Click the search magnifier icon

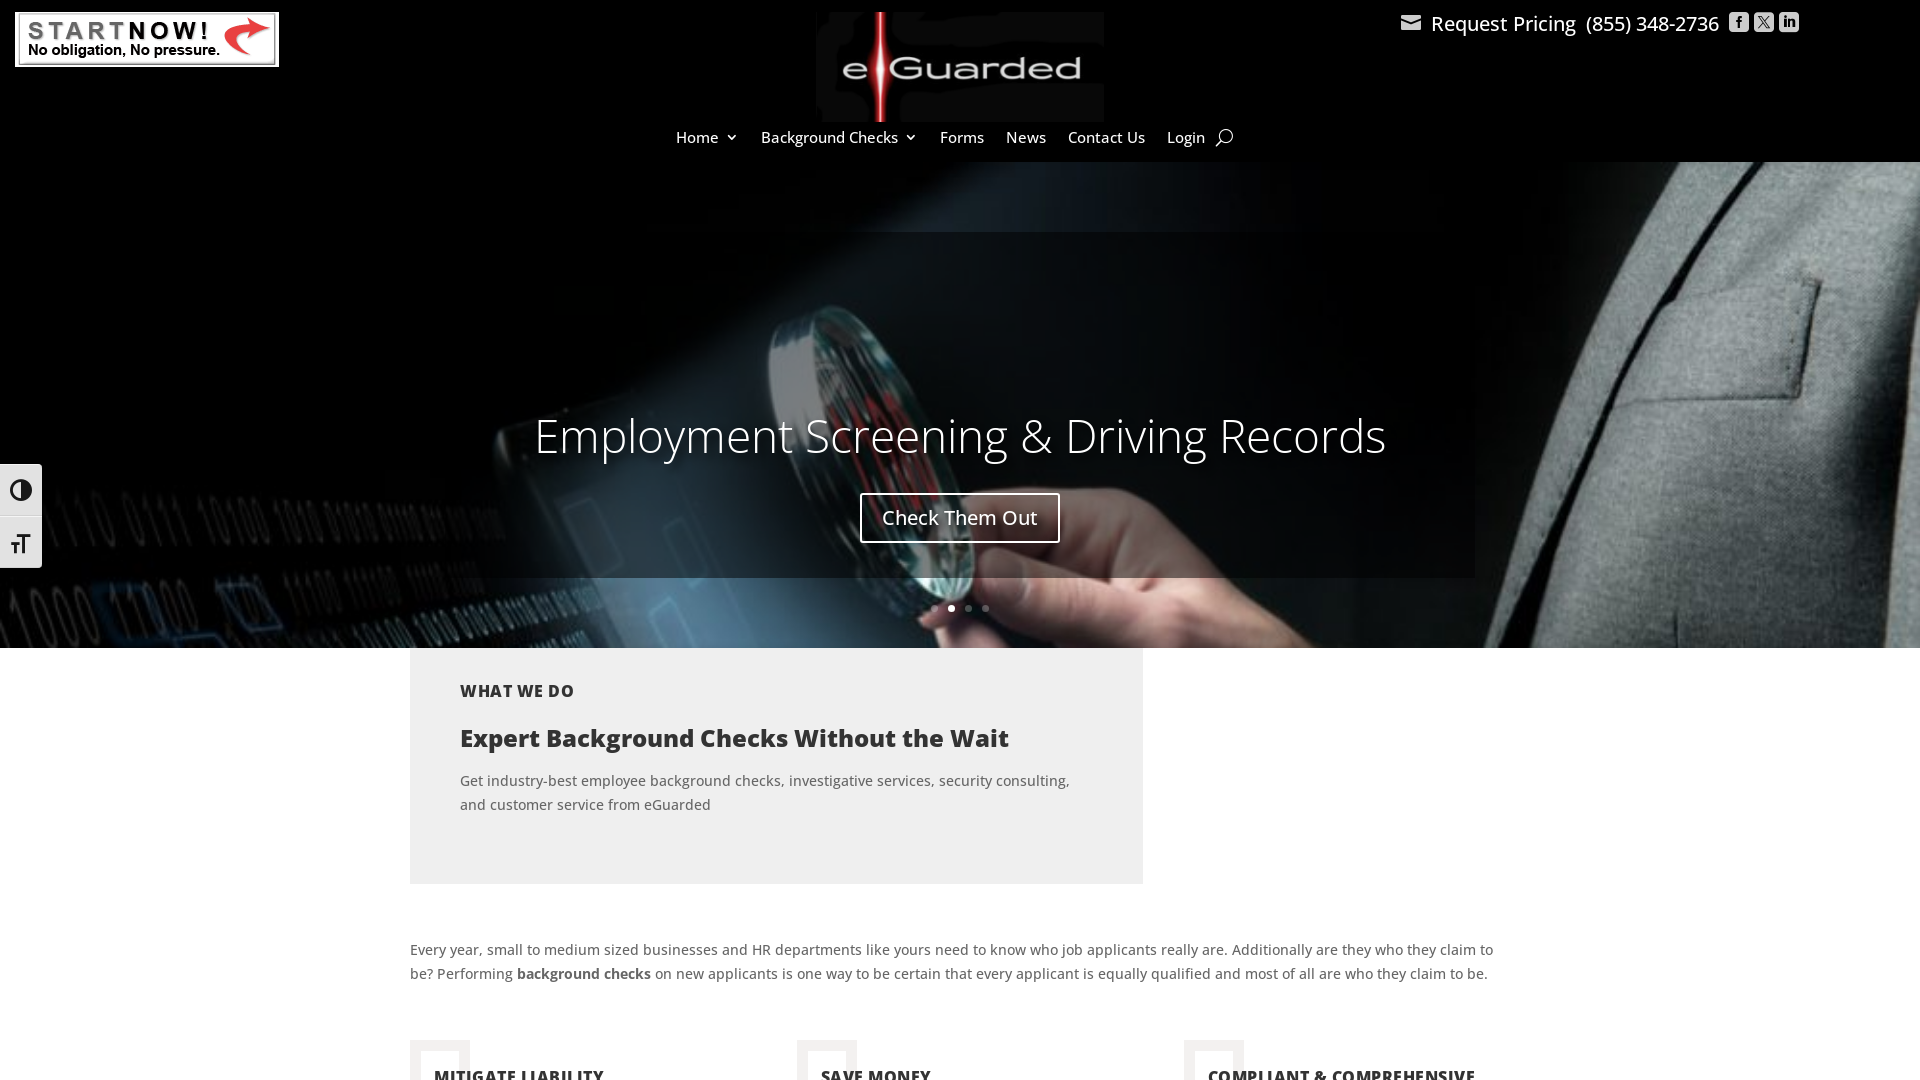pyautogui.click(x=1224, y=137)
